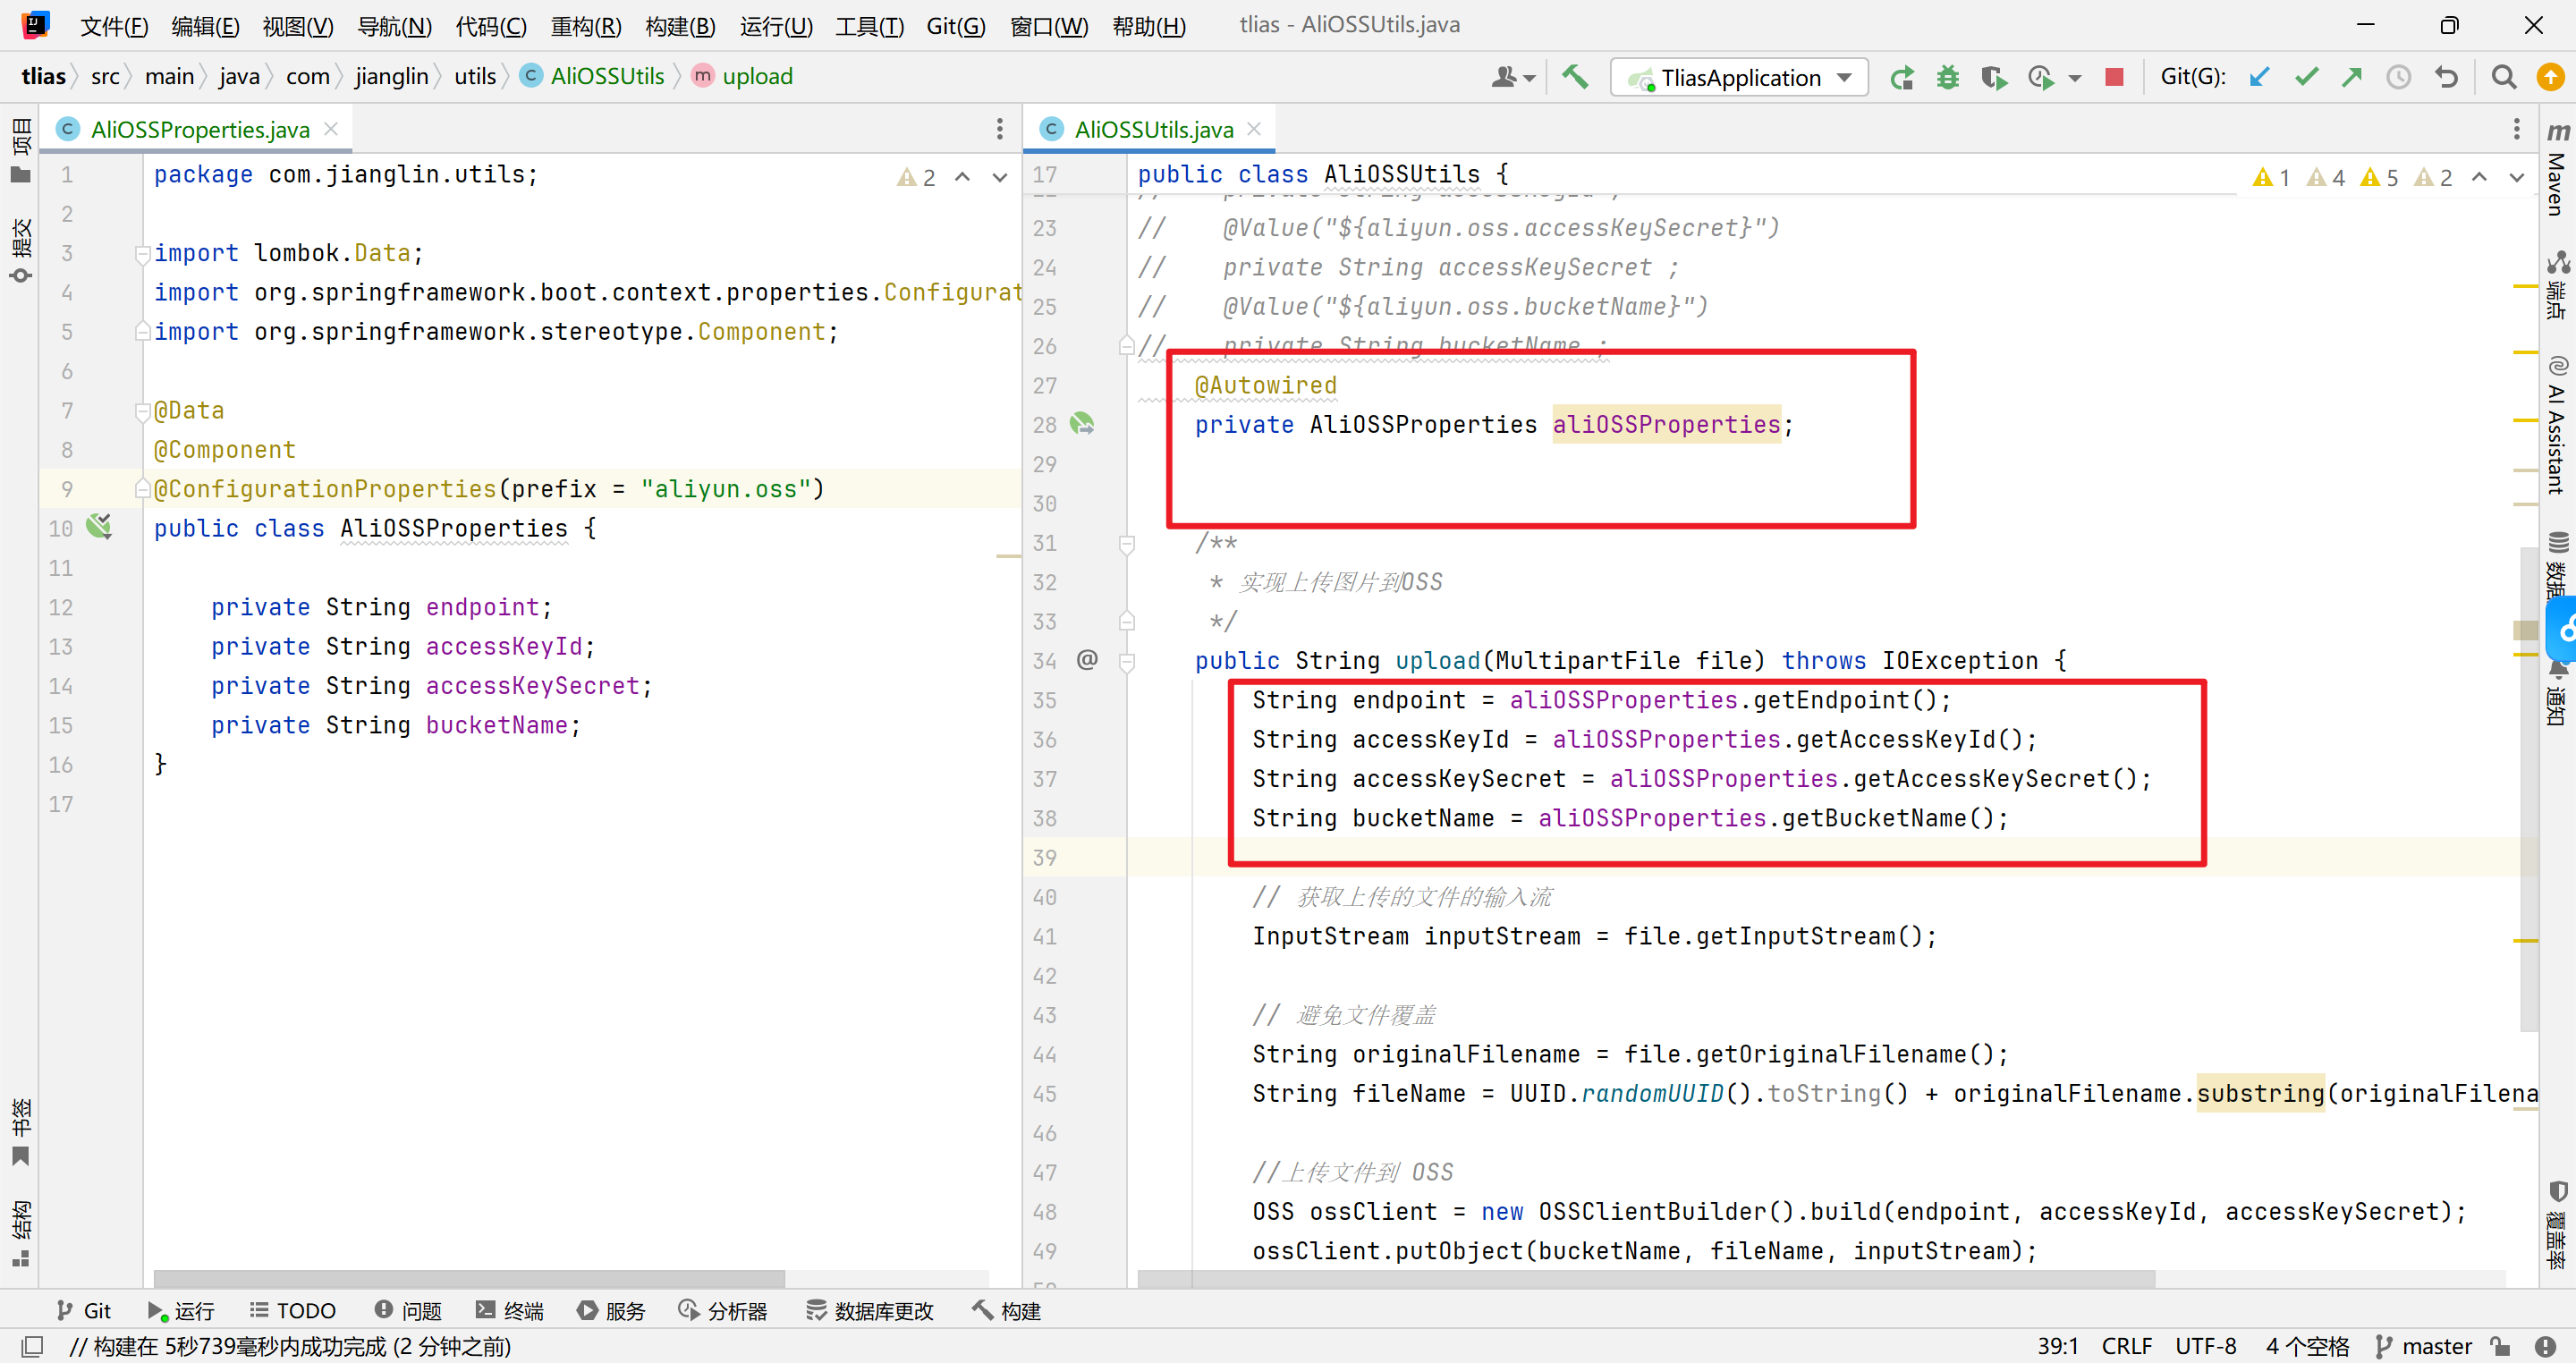Click the right editor horizontal scrollbar
This screenshot has width=2576, height=1363.
click(x=1646, y=1278)
